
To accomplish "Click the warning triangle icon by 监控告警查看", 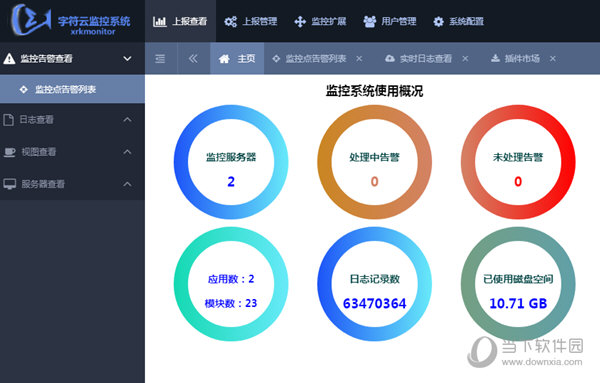I will click(x=9, y=59).
